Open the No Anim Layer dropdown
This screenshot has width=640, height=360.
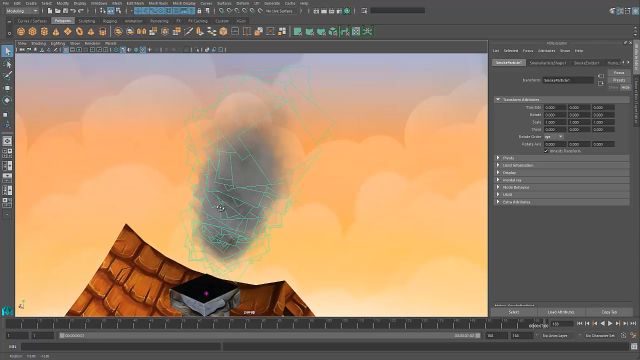558,336
